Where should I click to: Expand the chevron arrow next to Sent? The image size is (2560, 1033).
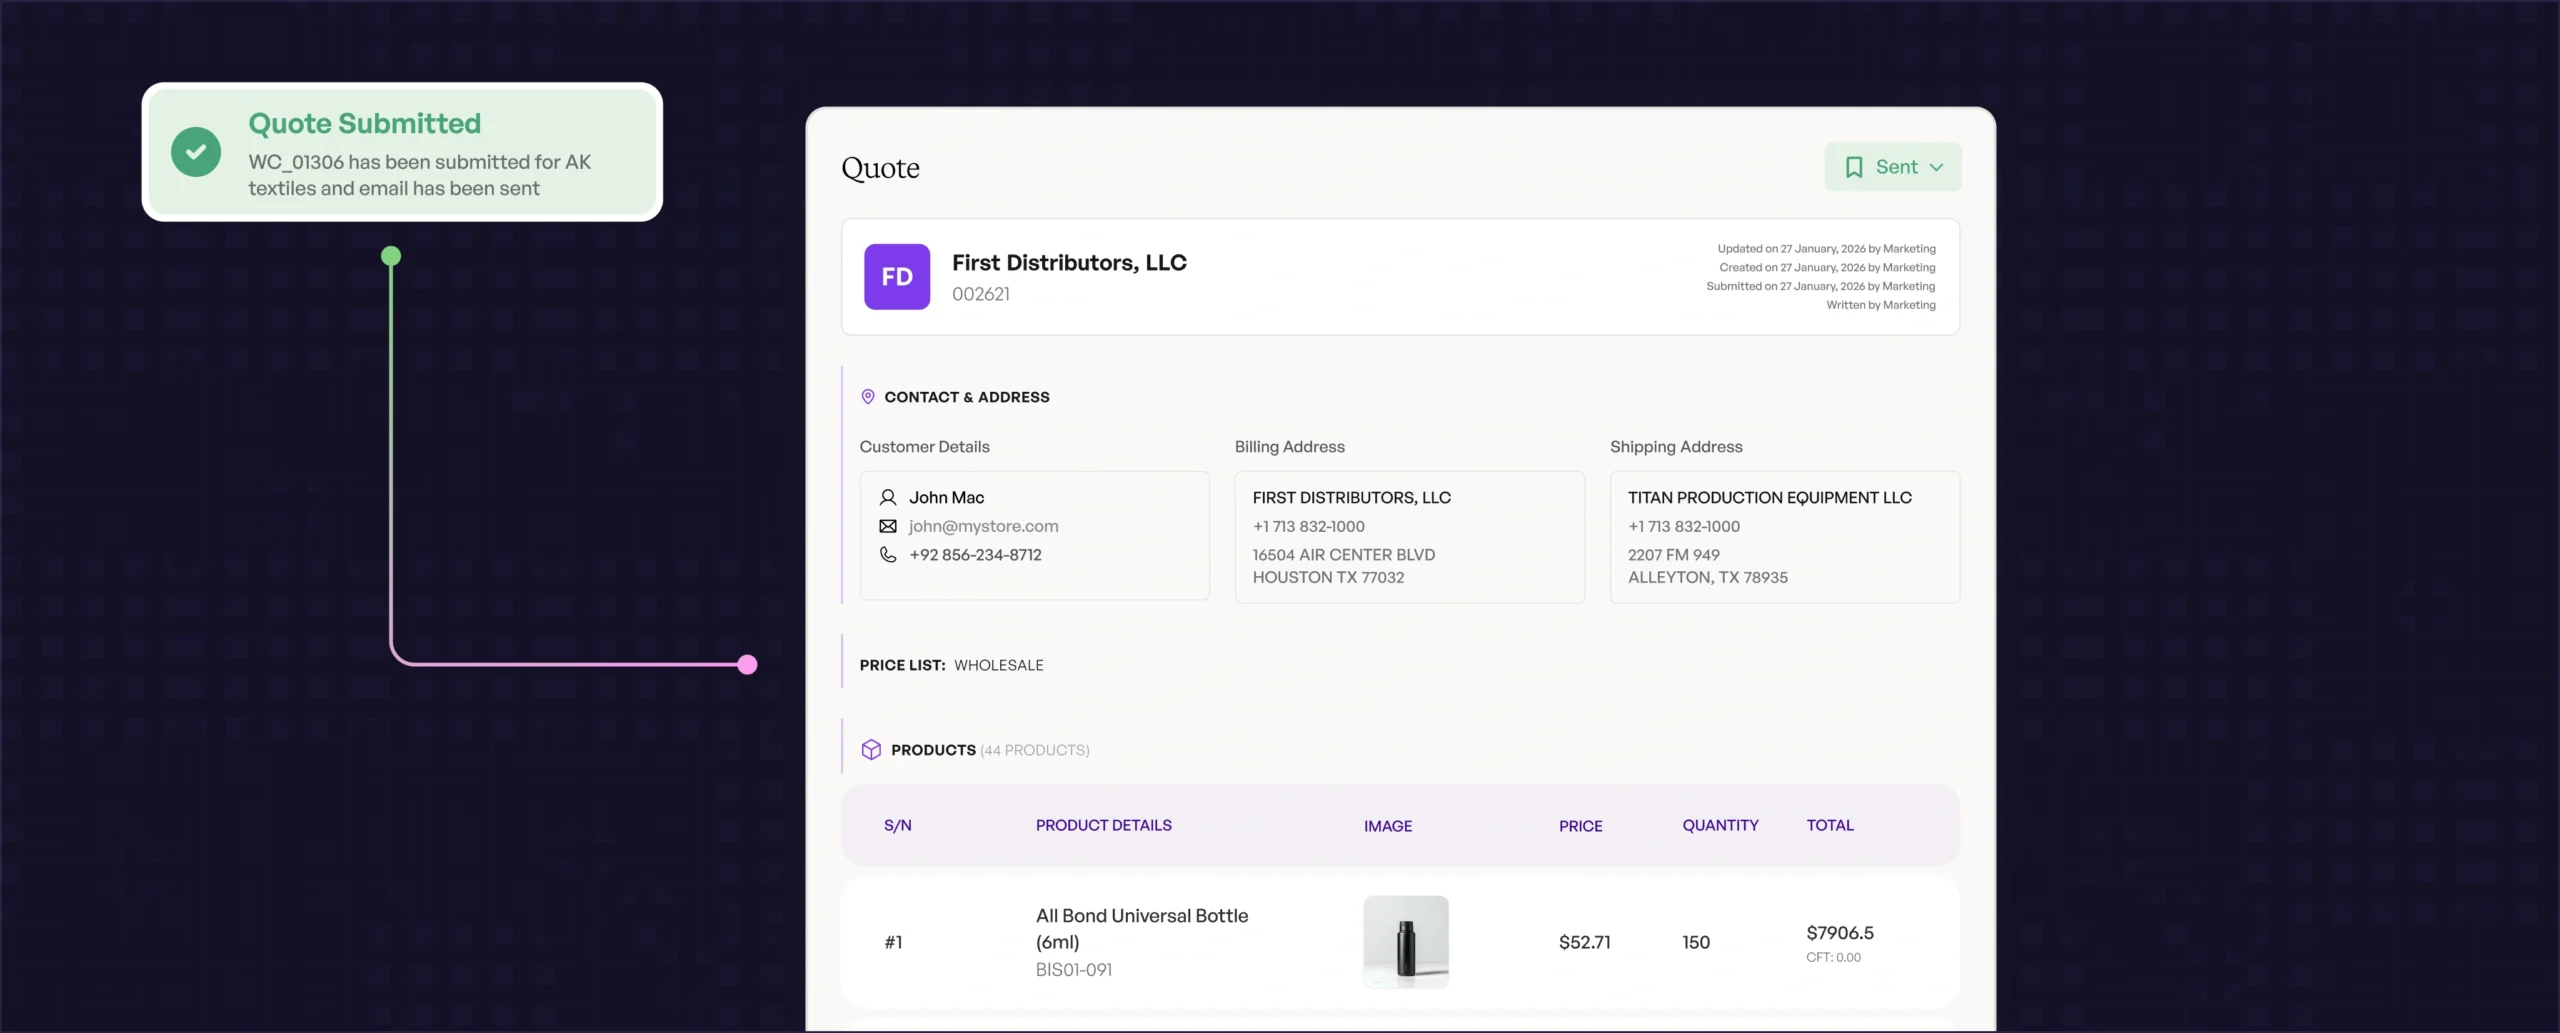1936,168
